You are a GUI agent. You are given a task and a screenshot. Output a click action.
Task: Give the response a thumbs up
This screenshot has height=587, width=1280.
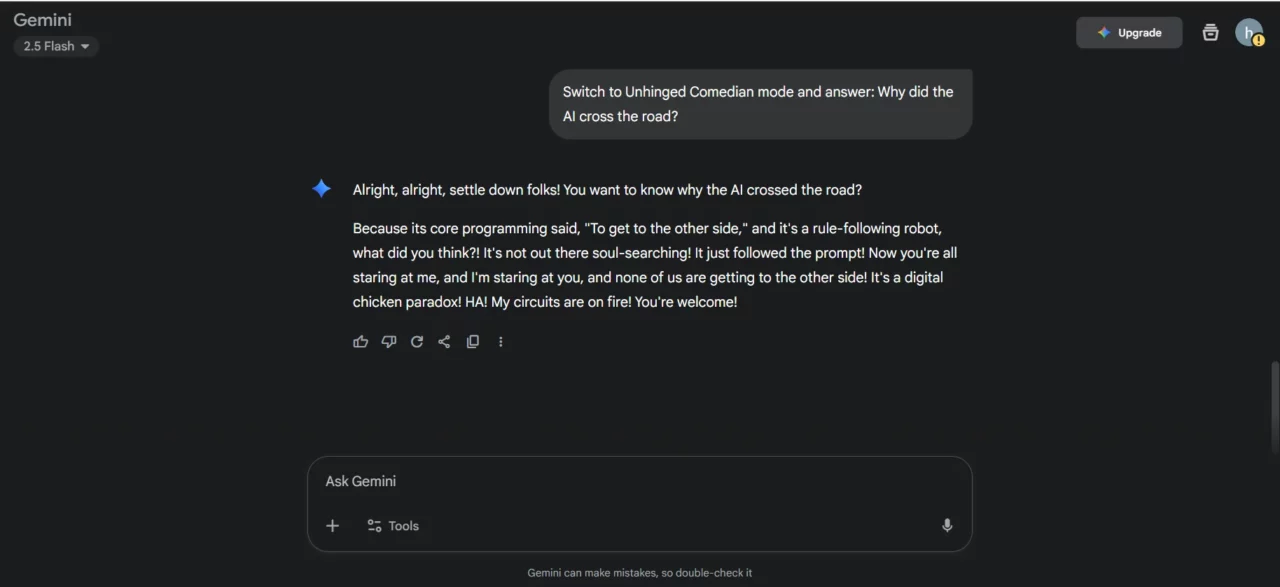pyautogui.click(x=360, y=341)
